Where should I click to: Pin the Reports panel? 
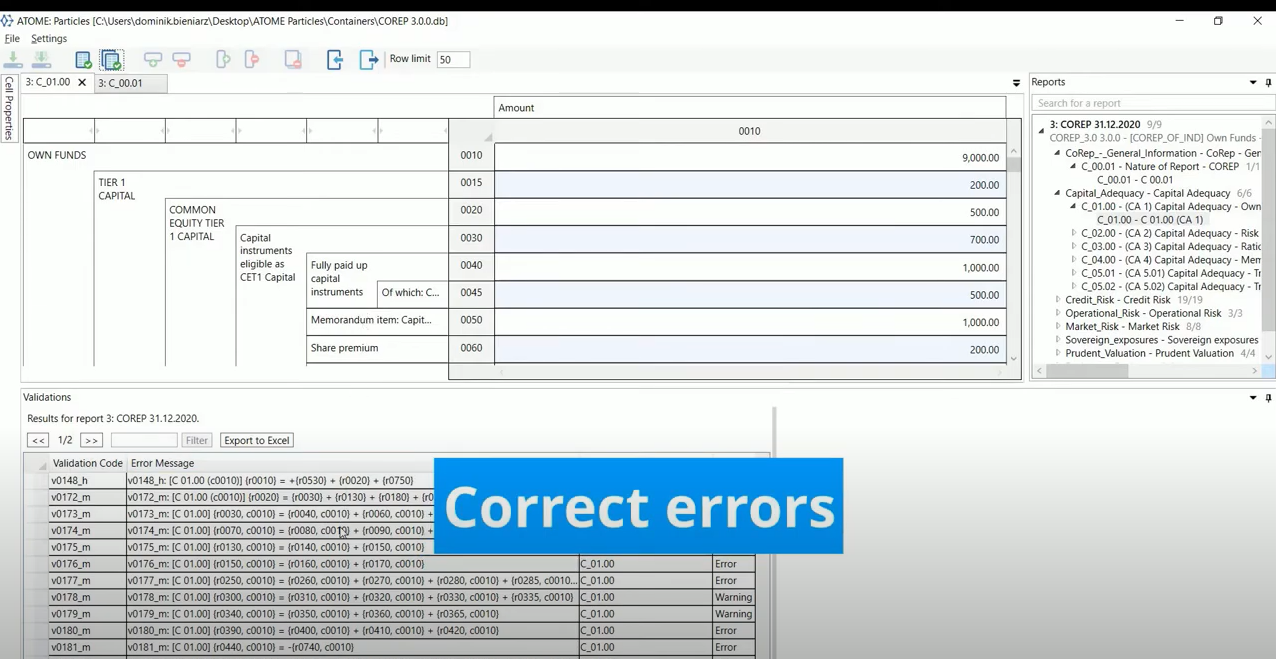click(x=1268, y=83)
